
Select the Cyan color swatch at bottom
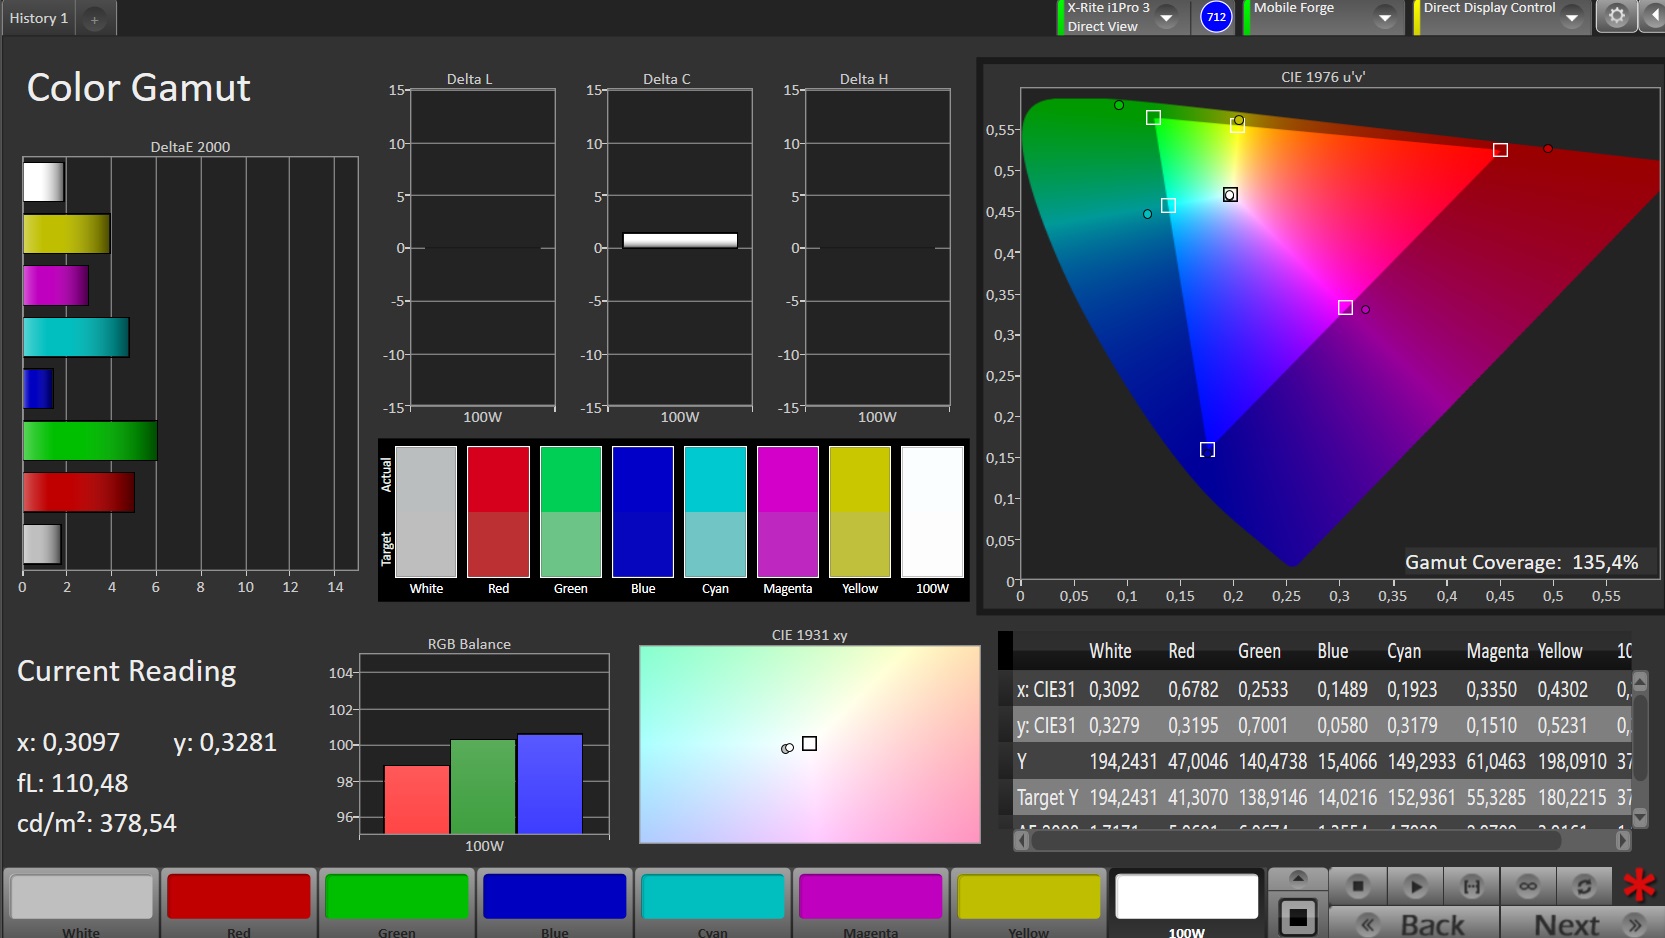click(713, 896)
